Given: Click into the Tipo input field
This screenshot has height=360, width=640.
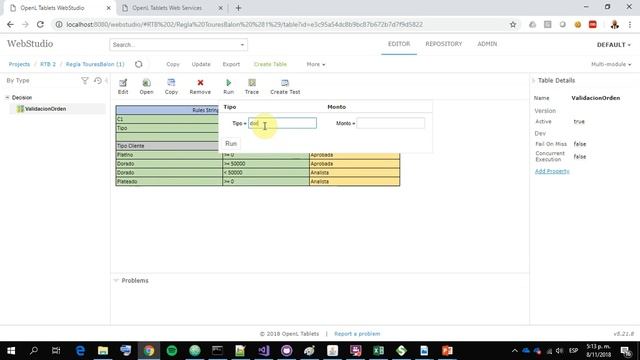Looking at the screenshot, I should click(x=282, y=123).
